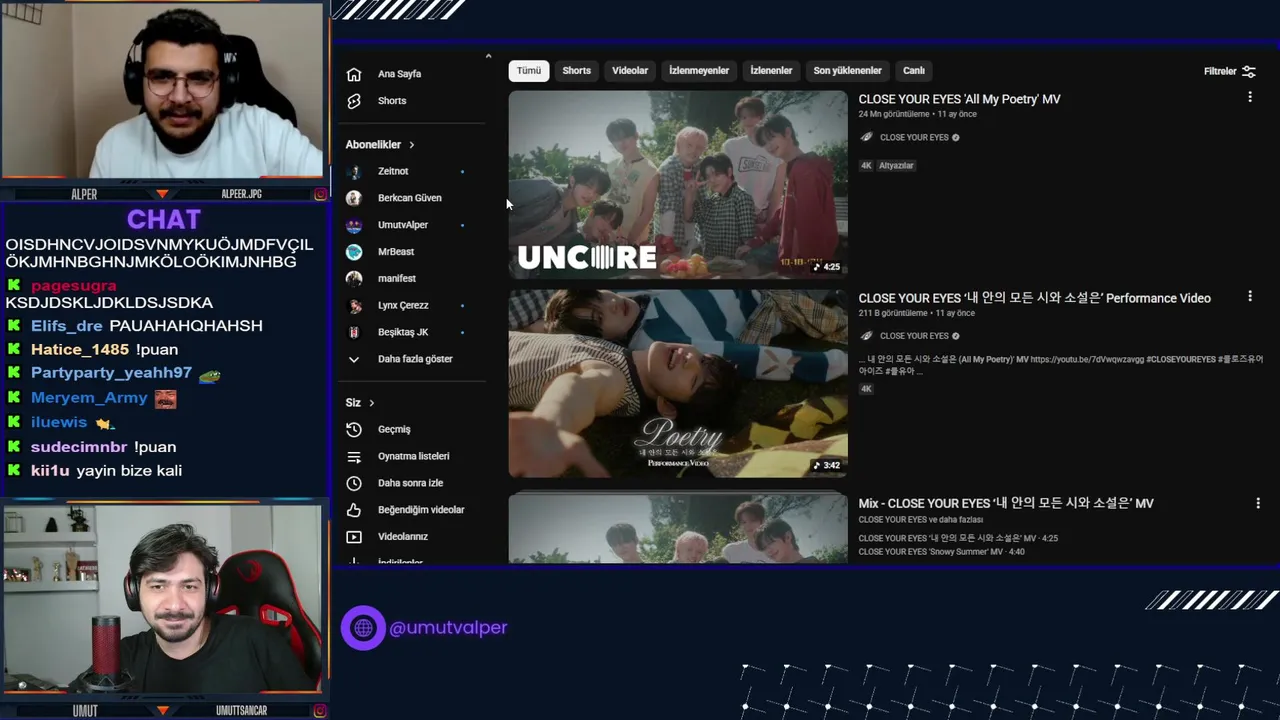Image resolution: width=1280 pixels, height=720 pixels.
Task: Click Ana Sayfa label in sidebar
Action: pyautogui.click(x=399, y=74)
